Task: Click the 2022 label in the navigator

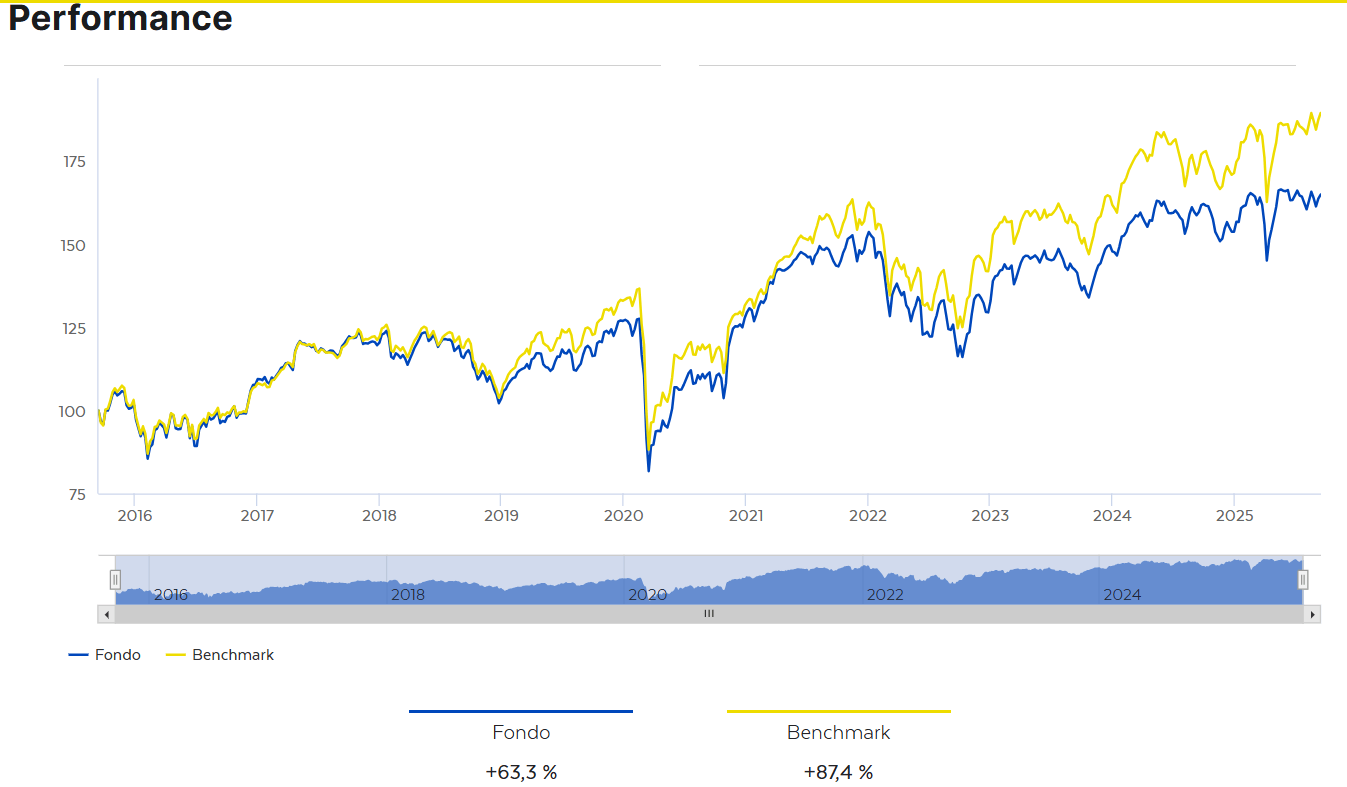Action: pyautogui.click(x=885, y=595)
